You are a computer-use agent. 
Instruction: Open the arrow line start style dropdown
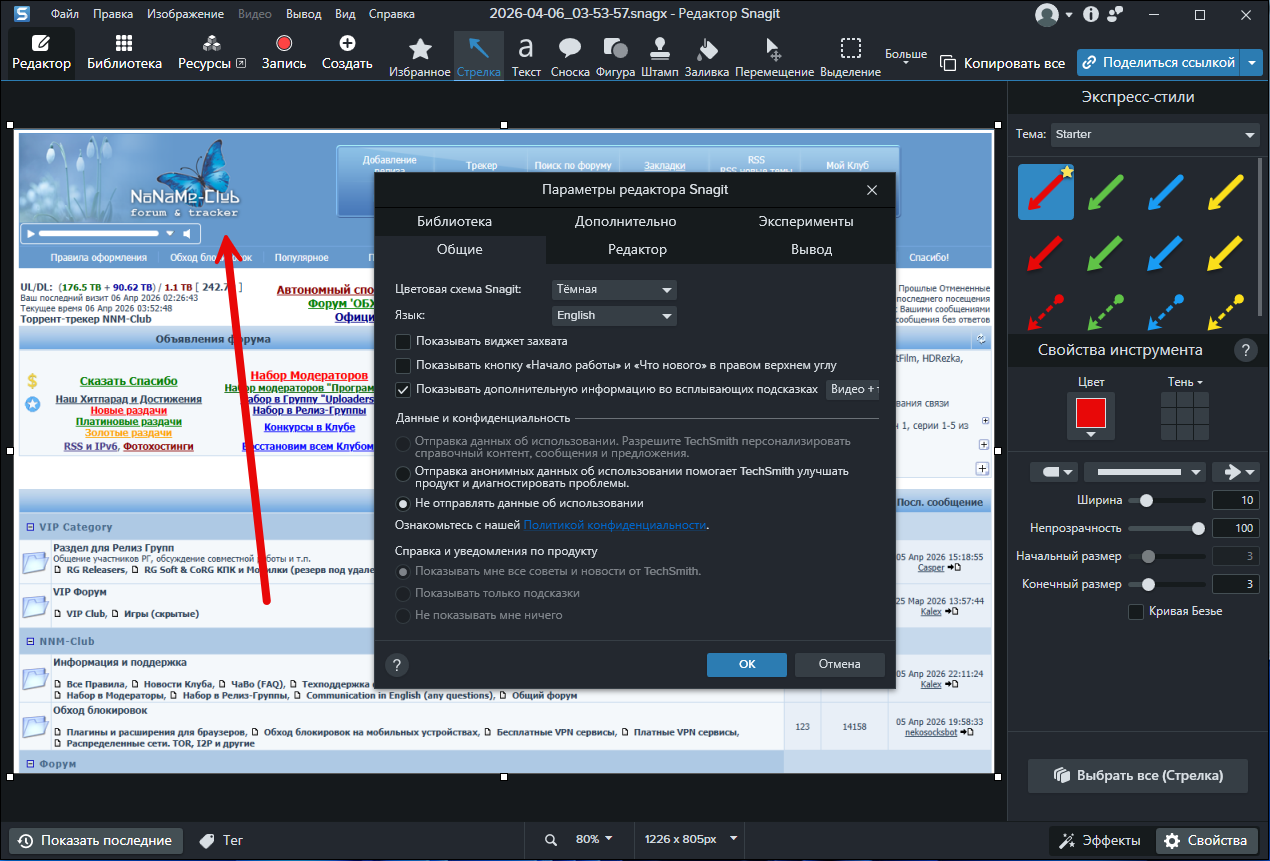(x=1054, y=472)
